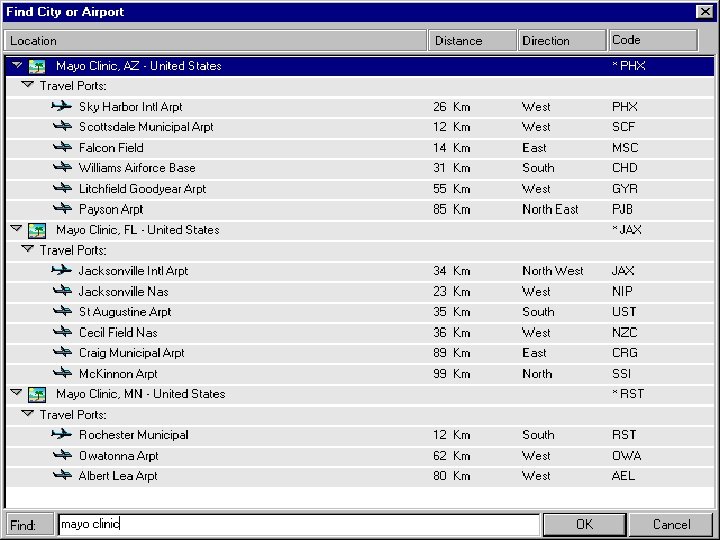Click the airplane icon beside Payson Arpt
720x540 pixels.
pos(62,209)
